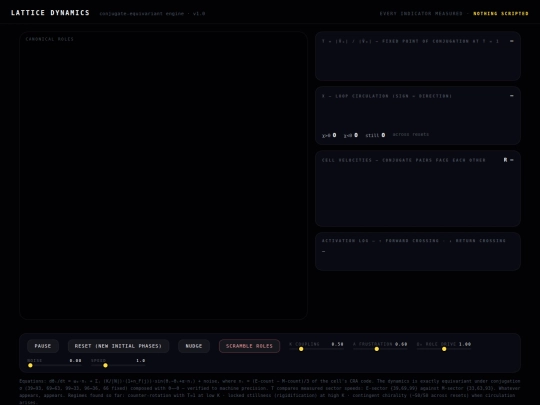Click the 'still 0' counter
This screenshot has width=540, height=405.
[375, 135]
